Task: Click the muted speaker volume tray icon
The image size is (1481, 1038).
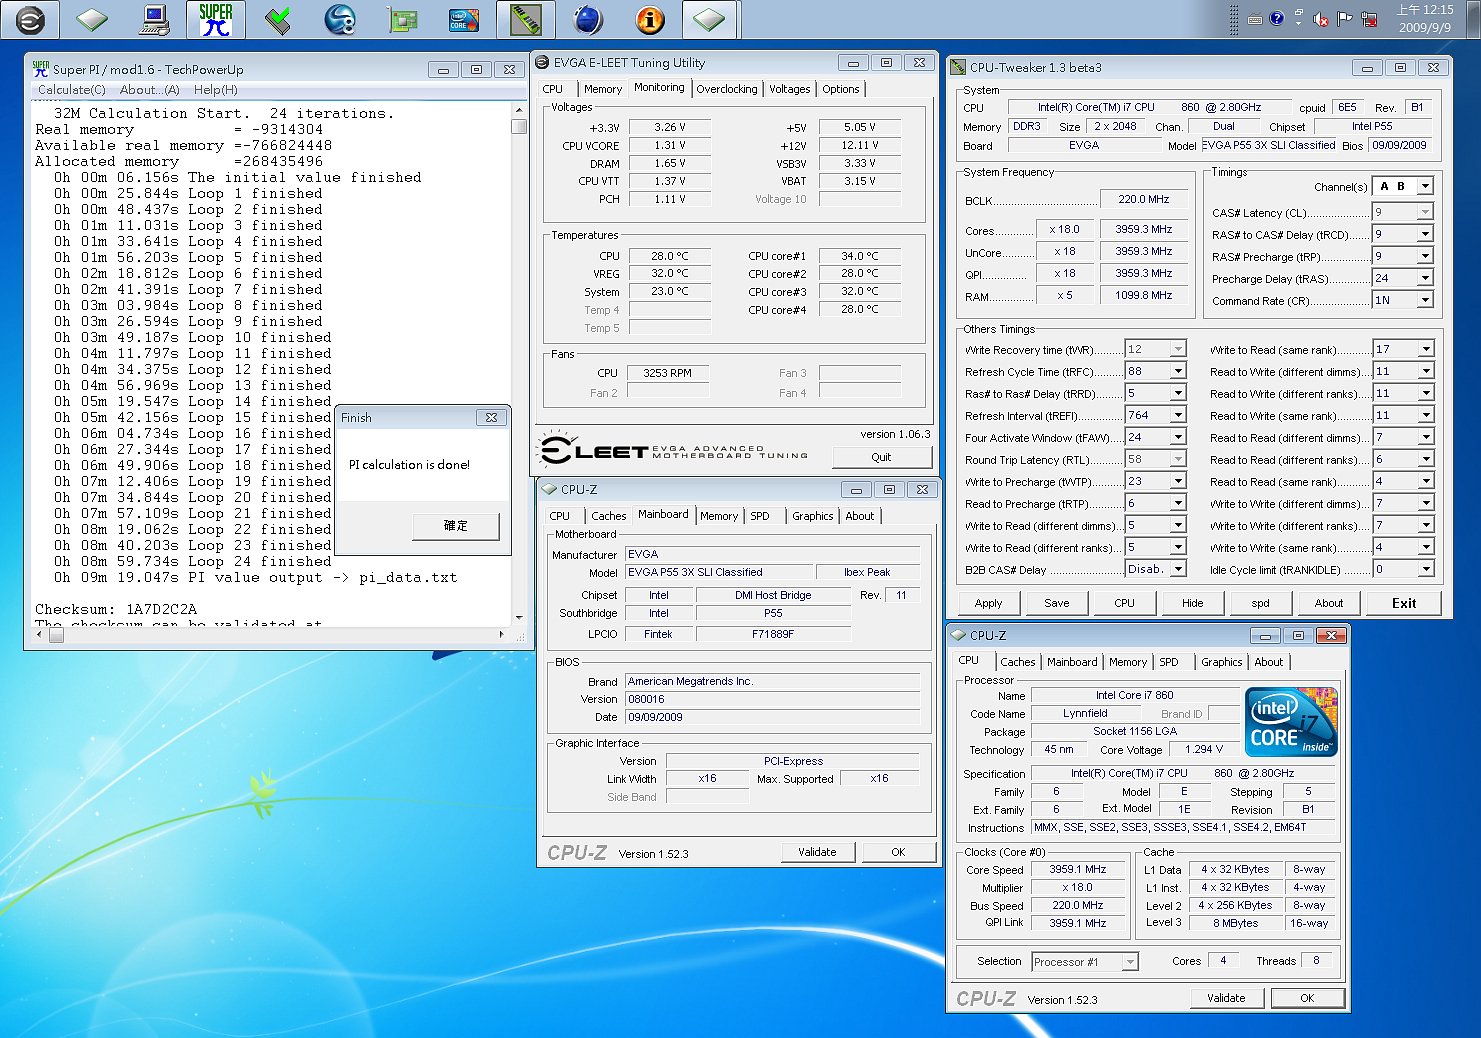Action: [1321, 19]
